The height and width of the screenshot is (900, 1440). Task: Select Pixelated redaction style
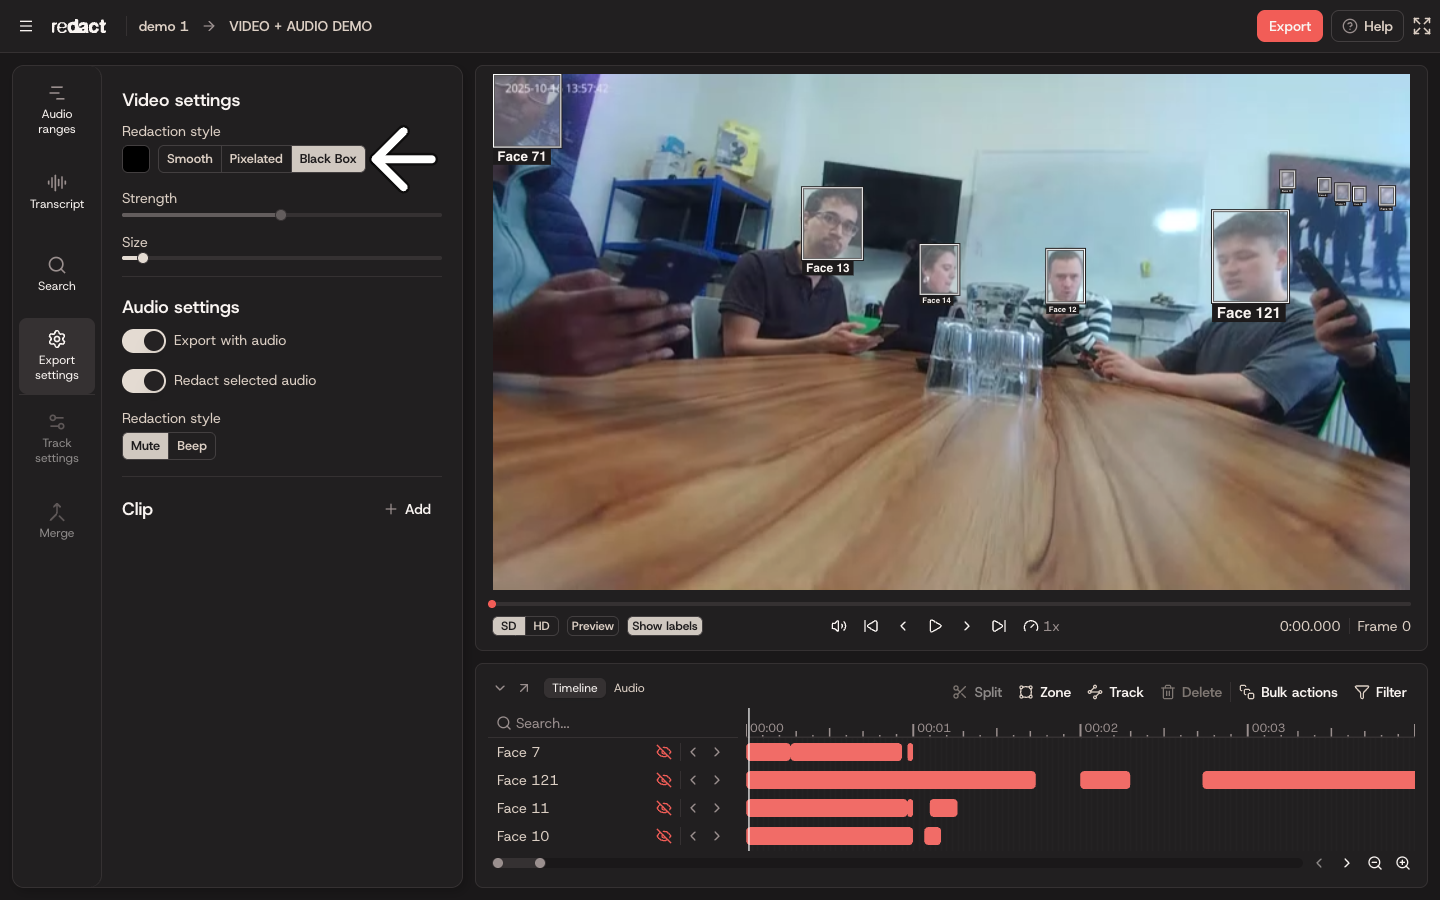point(256,159)
